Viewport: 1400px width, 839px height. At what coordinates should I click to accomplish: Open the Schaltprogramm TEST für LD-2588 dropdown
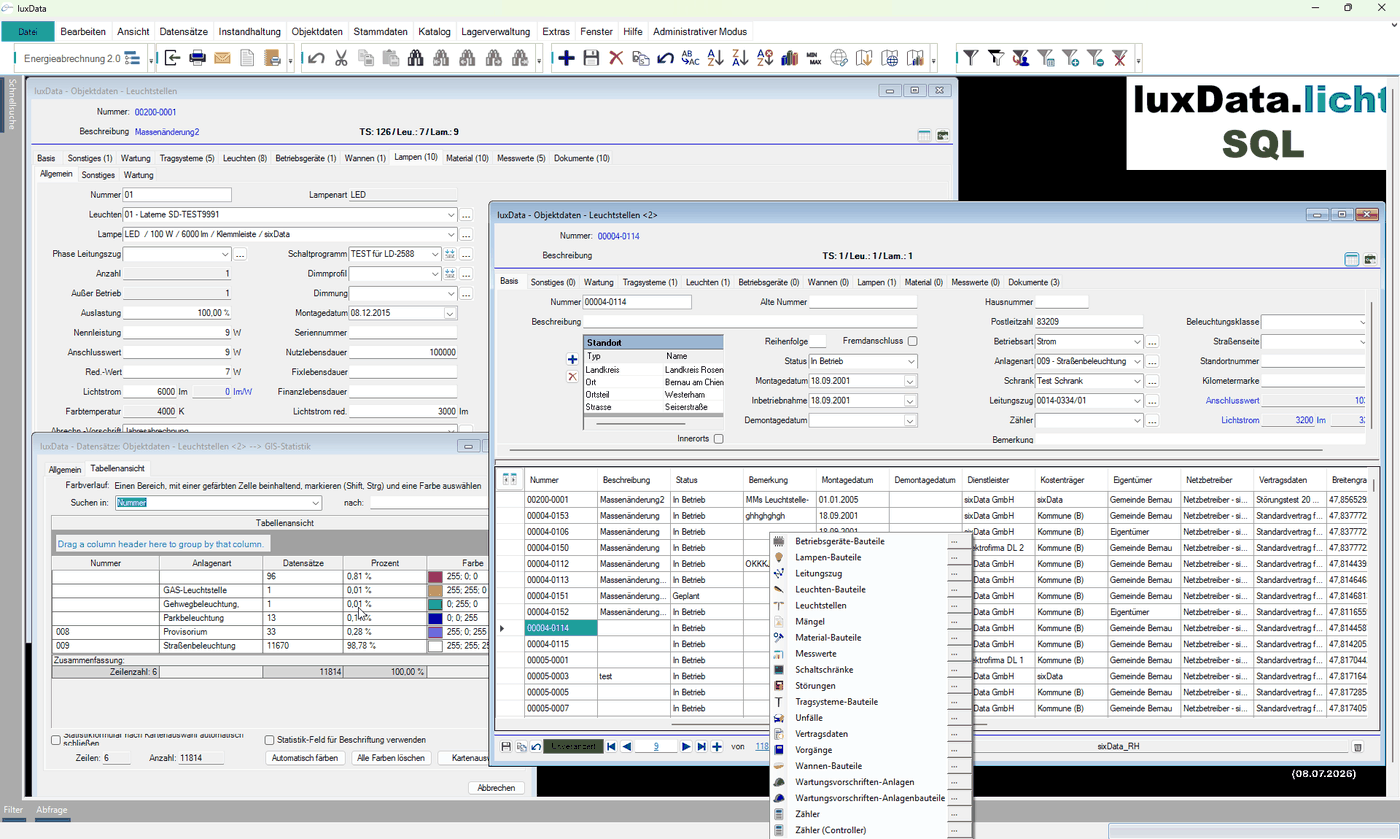point(435,254)
